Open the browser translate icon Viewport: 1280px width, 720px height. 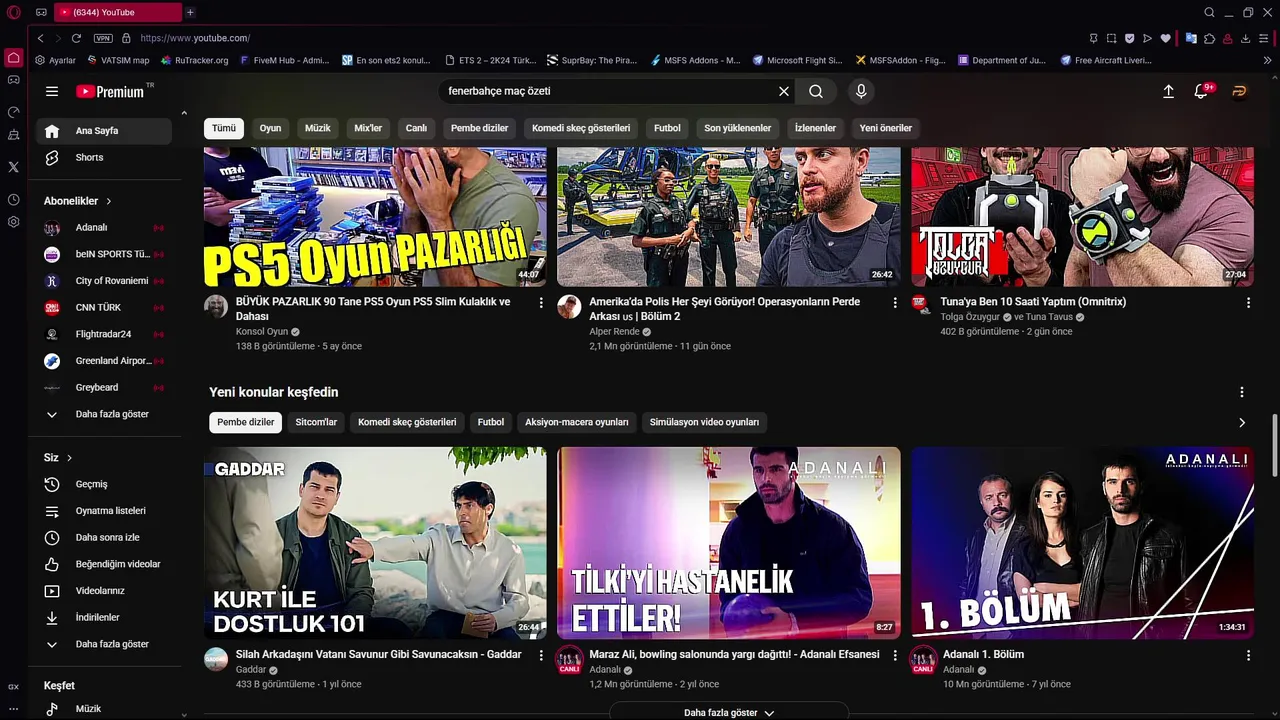click(1191, 38)
